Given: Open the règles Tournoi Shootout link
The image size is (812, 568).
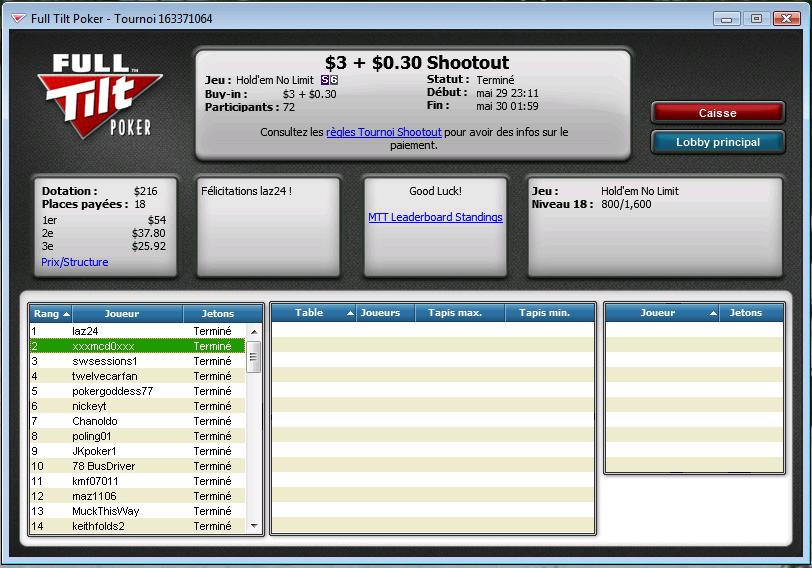Looking at the screenshot, I should 384,132.
